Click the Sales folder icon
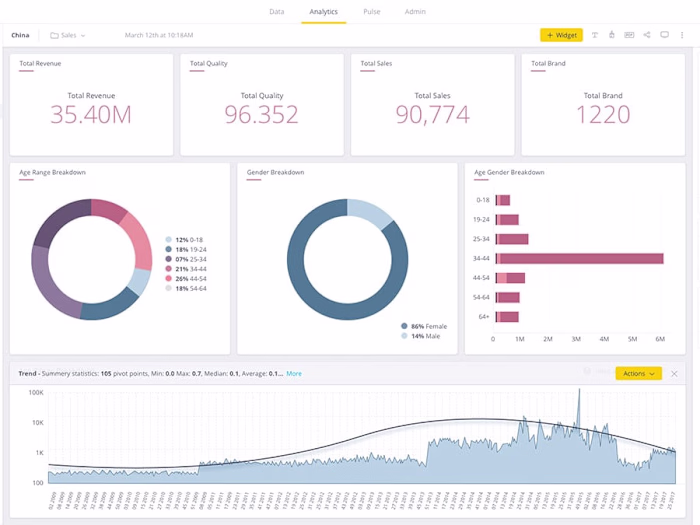 click(x=54, y=35)
